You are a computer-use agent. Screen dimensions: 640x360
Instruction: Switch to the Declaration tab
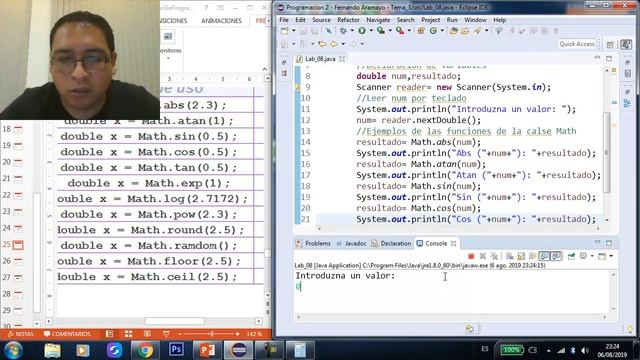tap(391, 243)
